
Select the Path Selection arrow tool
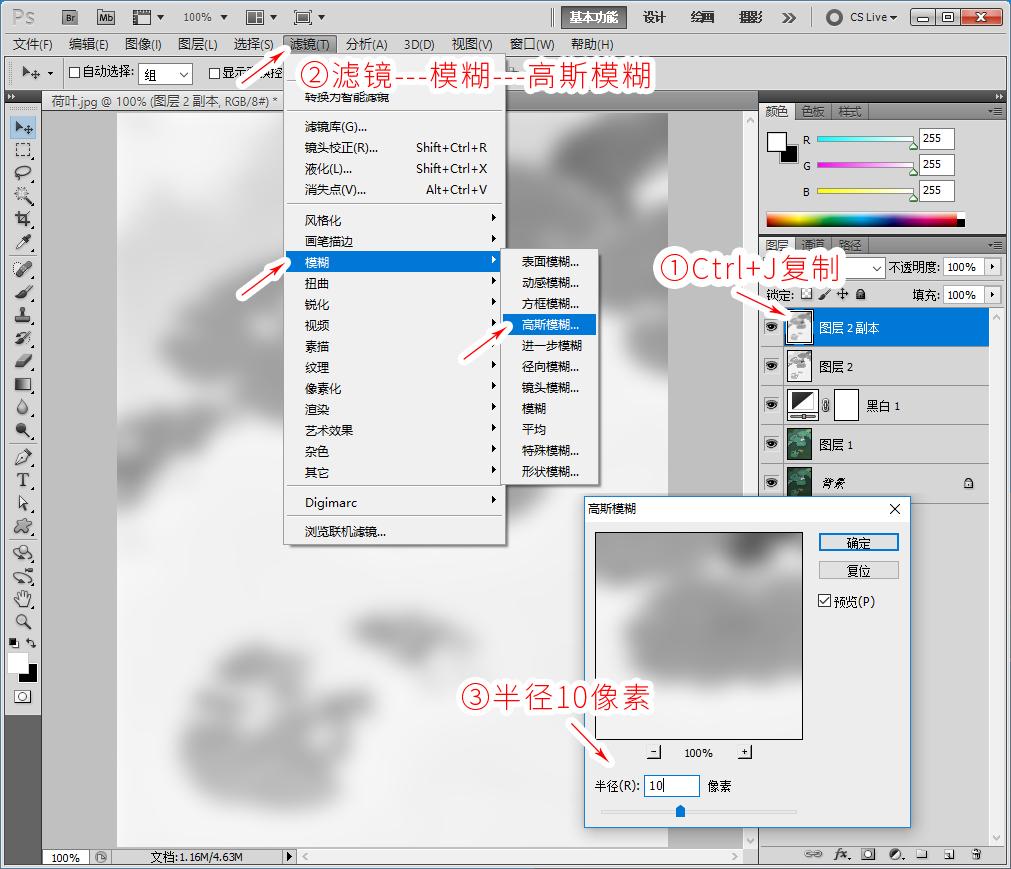coord(23,503)
